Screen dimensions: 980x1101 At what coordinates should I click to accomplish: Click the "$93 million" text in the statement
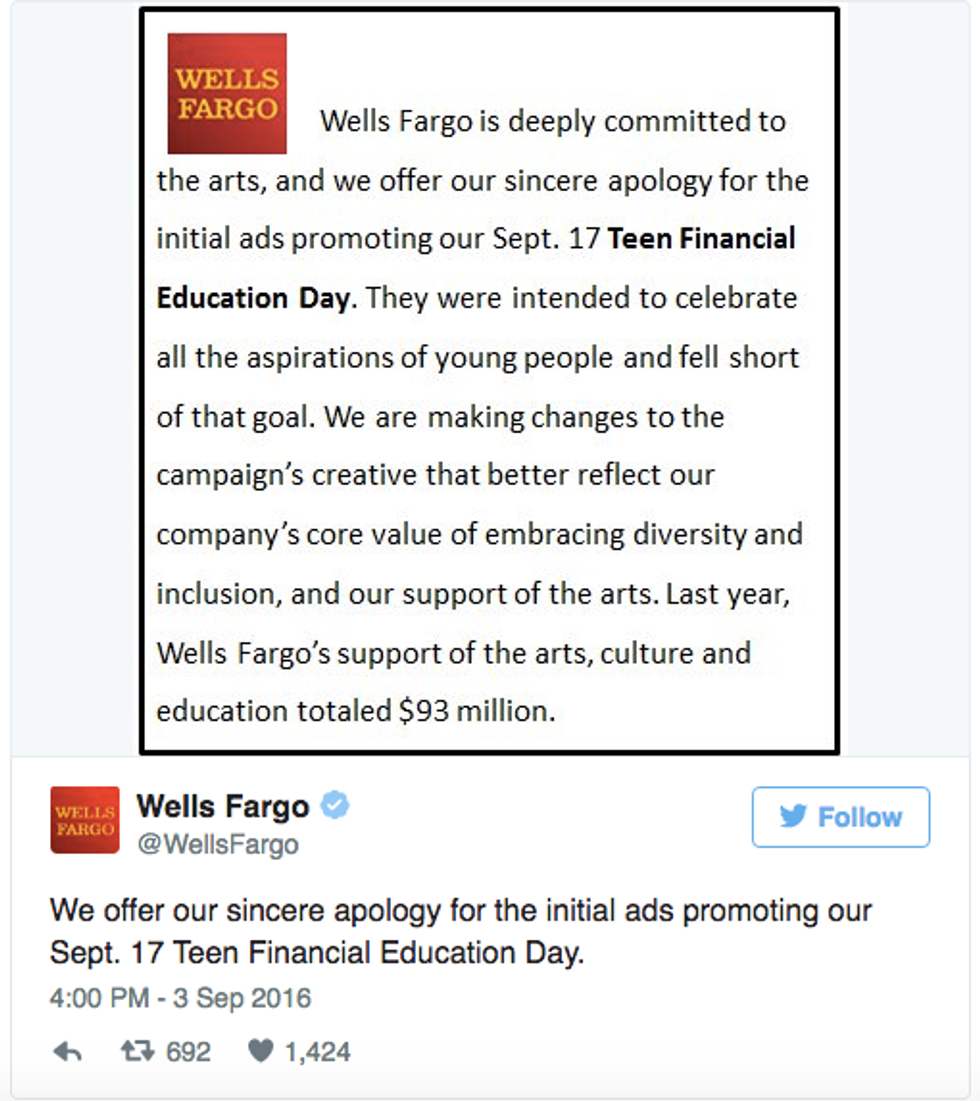tap(475, 711)
